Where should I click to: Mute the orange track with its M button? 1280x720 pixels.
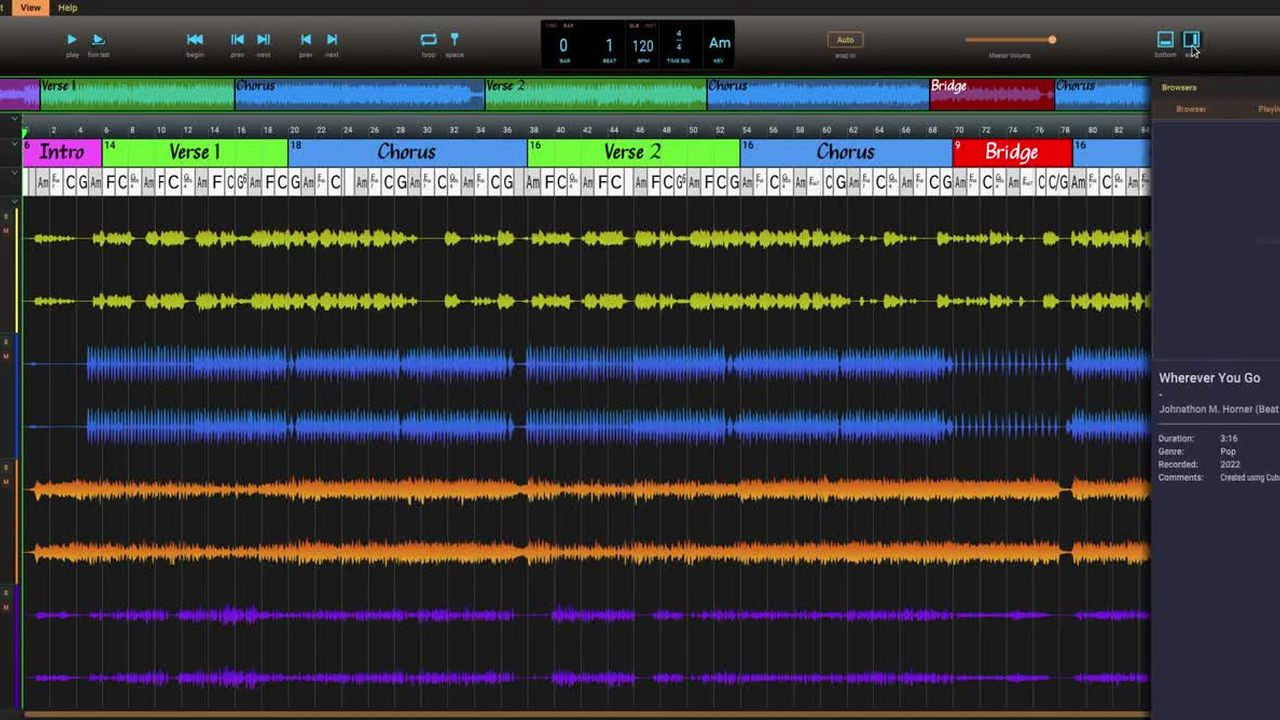click(x=6, y=482)
